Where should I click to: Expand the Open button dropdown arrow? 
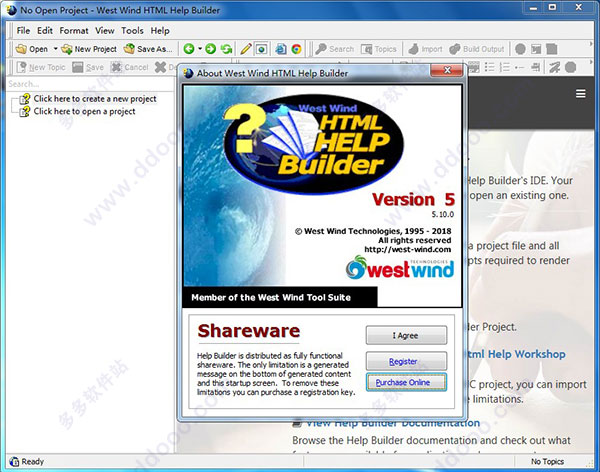click(x=55, y=49)
